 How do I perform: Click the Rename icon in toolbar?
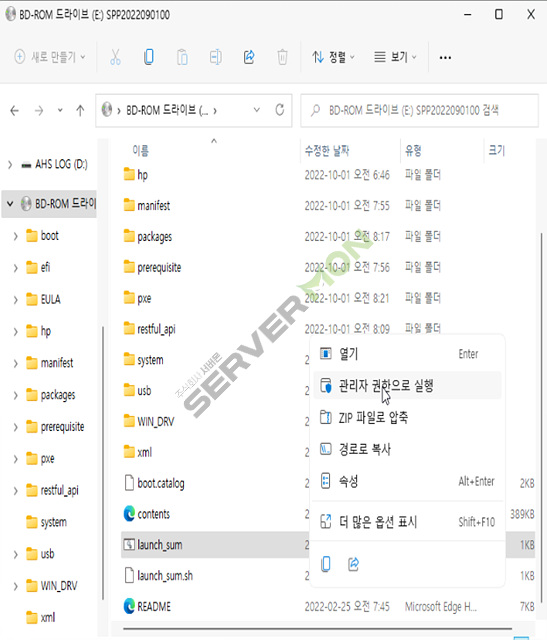[x=216, y=57]
